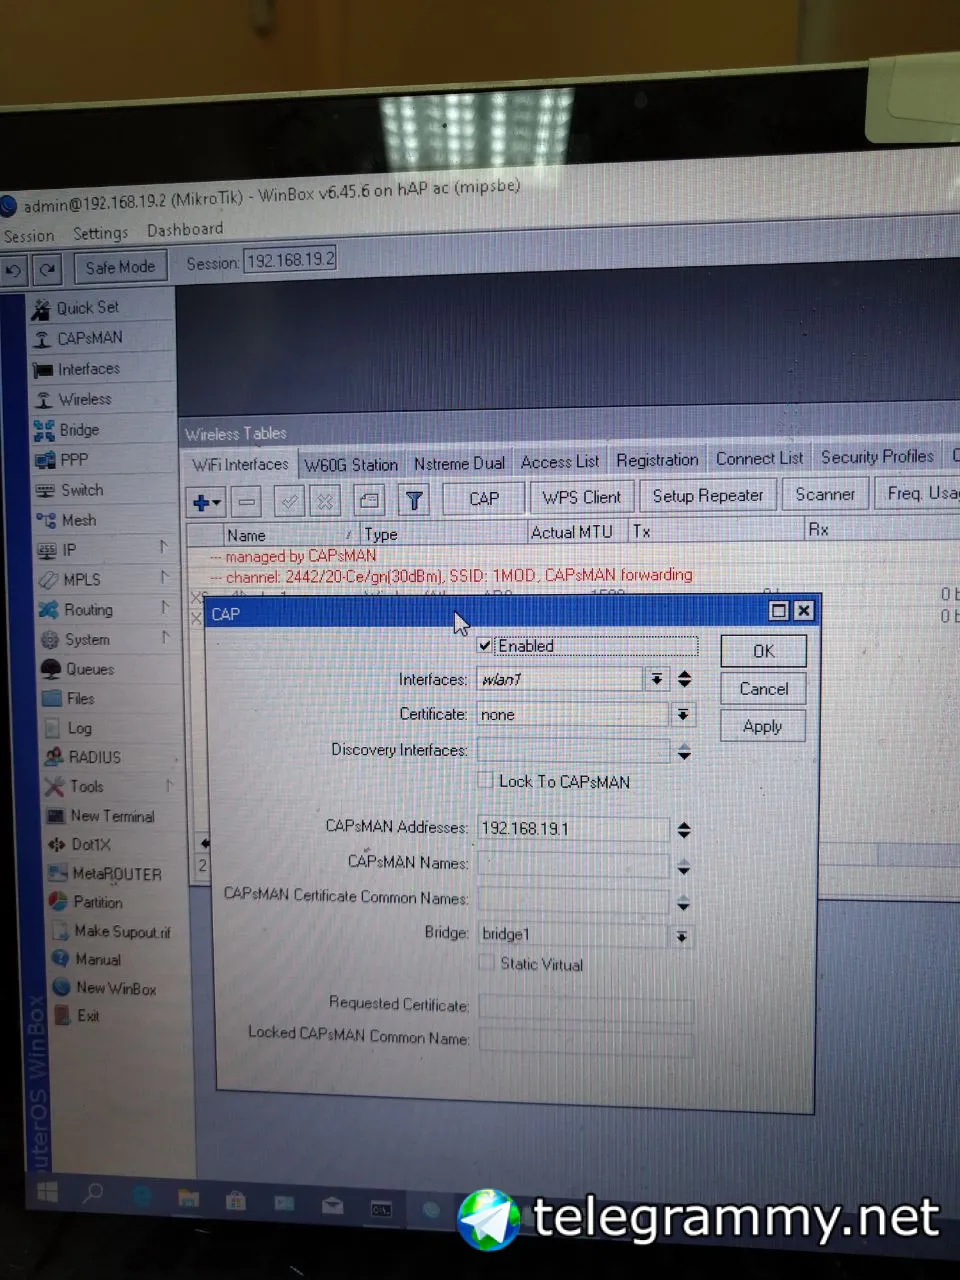The width and height of the screenshot is (960, 1280).
Task: Click the remove (minus) toolbar button
Action: click(248, 502)
